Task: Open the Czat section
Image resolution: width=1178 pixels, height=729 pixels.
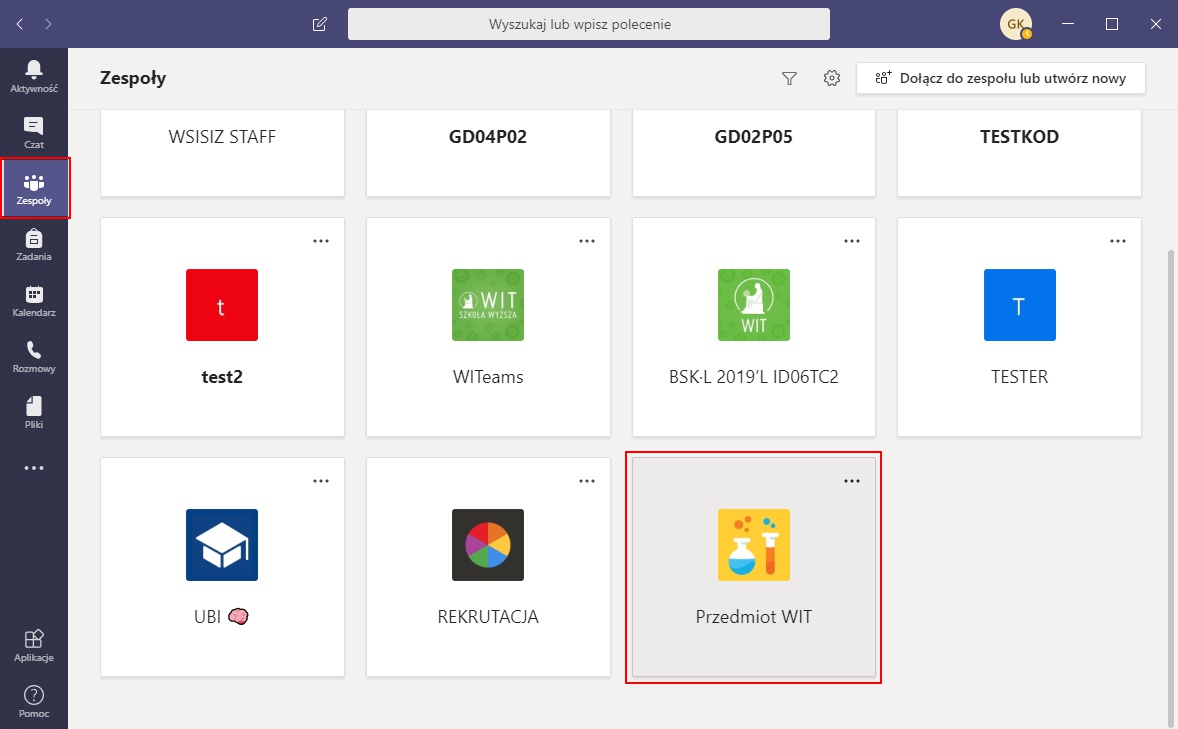Action: coord(34,132)
